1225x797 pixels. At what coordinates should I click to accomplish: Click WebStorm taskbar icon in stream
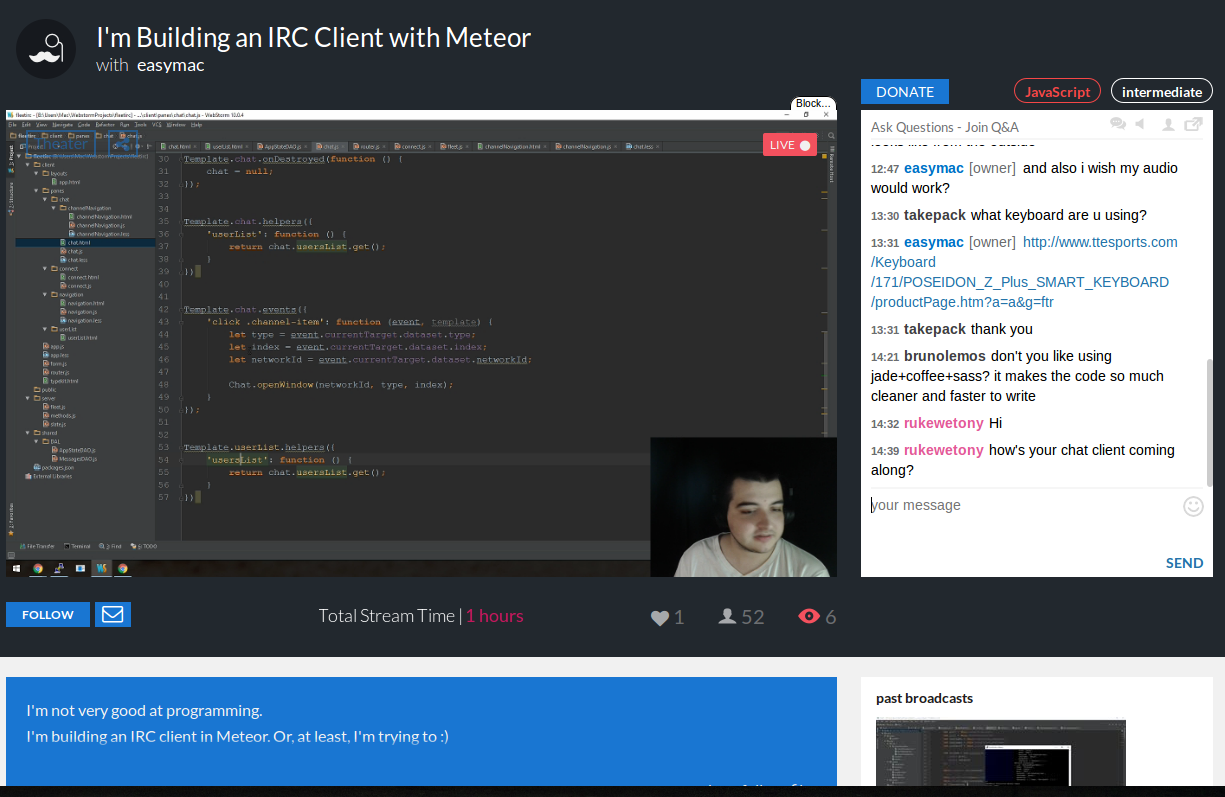pyautogui.click(x=102, y=569)
